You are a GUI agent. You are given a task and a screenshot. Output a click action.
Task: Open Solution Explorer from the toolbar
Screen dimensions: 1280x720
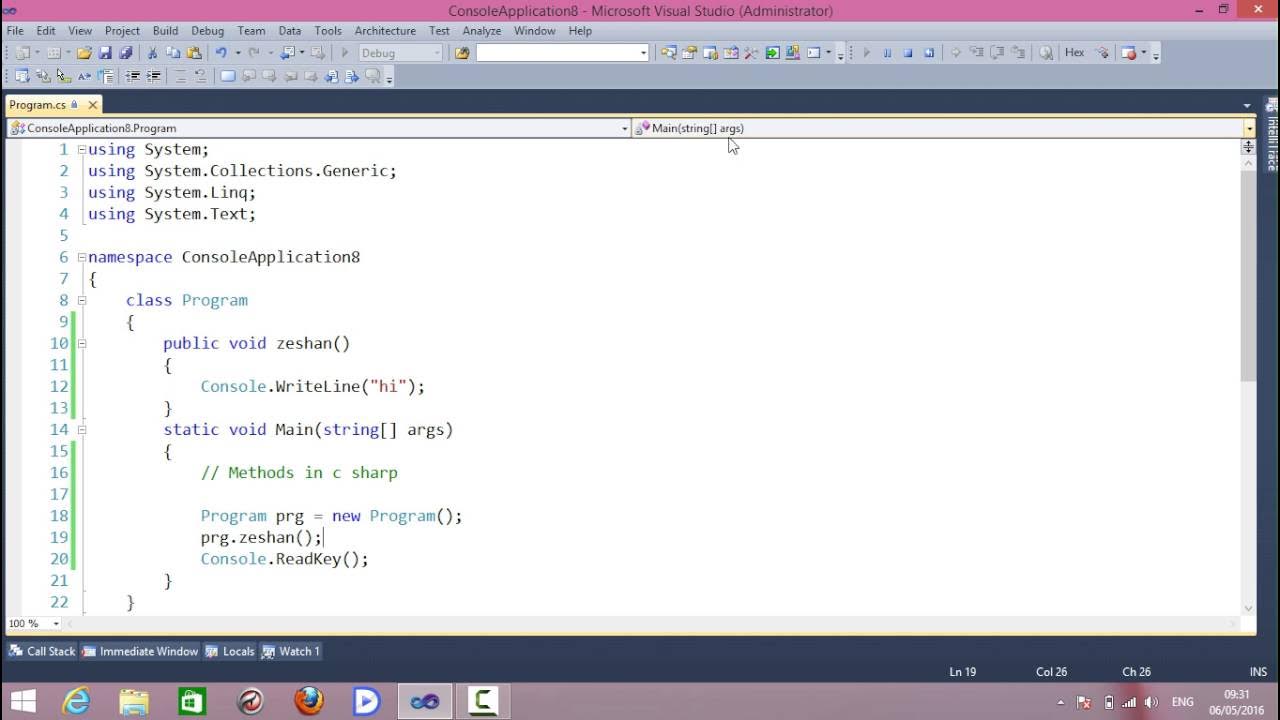tap(668, 53)
